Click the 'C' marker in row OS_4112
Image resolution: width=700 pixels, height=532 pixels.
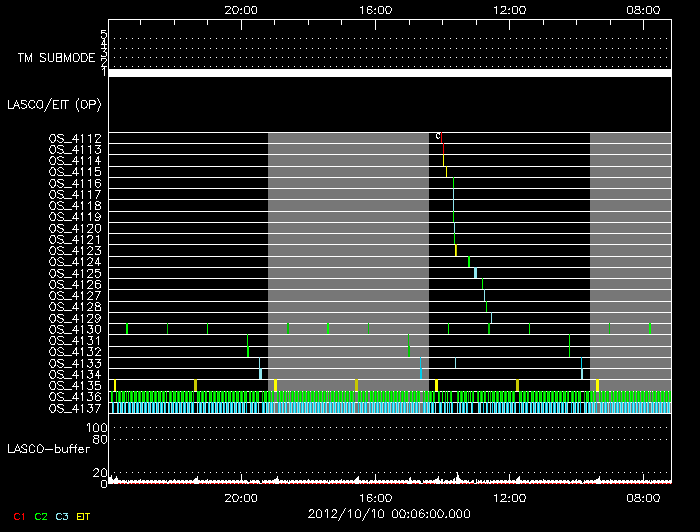[x=437, y=137]
